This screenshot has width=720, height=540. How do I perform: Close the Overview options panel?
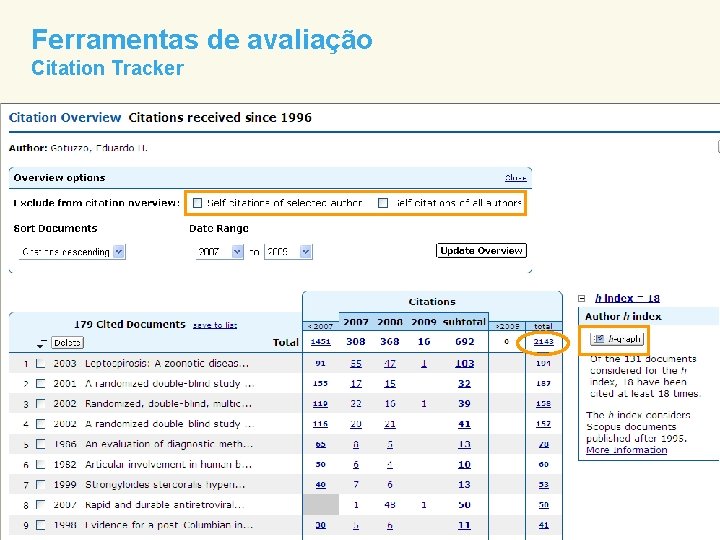(516, 178)
